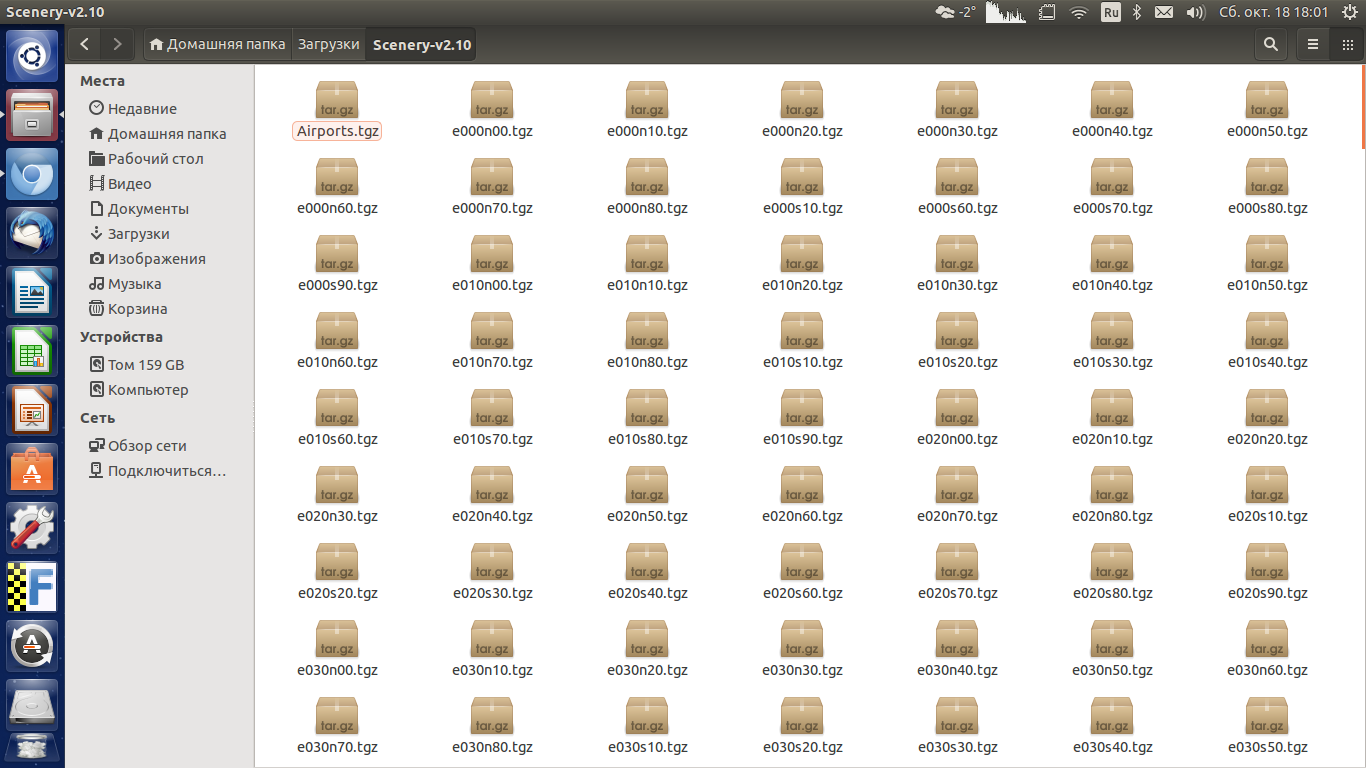The height and width of the screenshot is (768, 1366).
Task: Click the vertical scrollbar handle
Action: click(x=1363, y=107)
